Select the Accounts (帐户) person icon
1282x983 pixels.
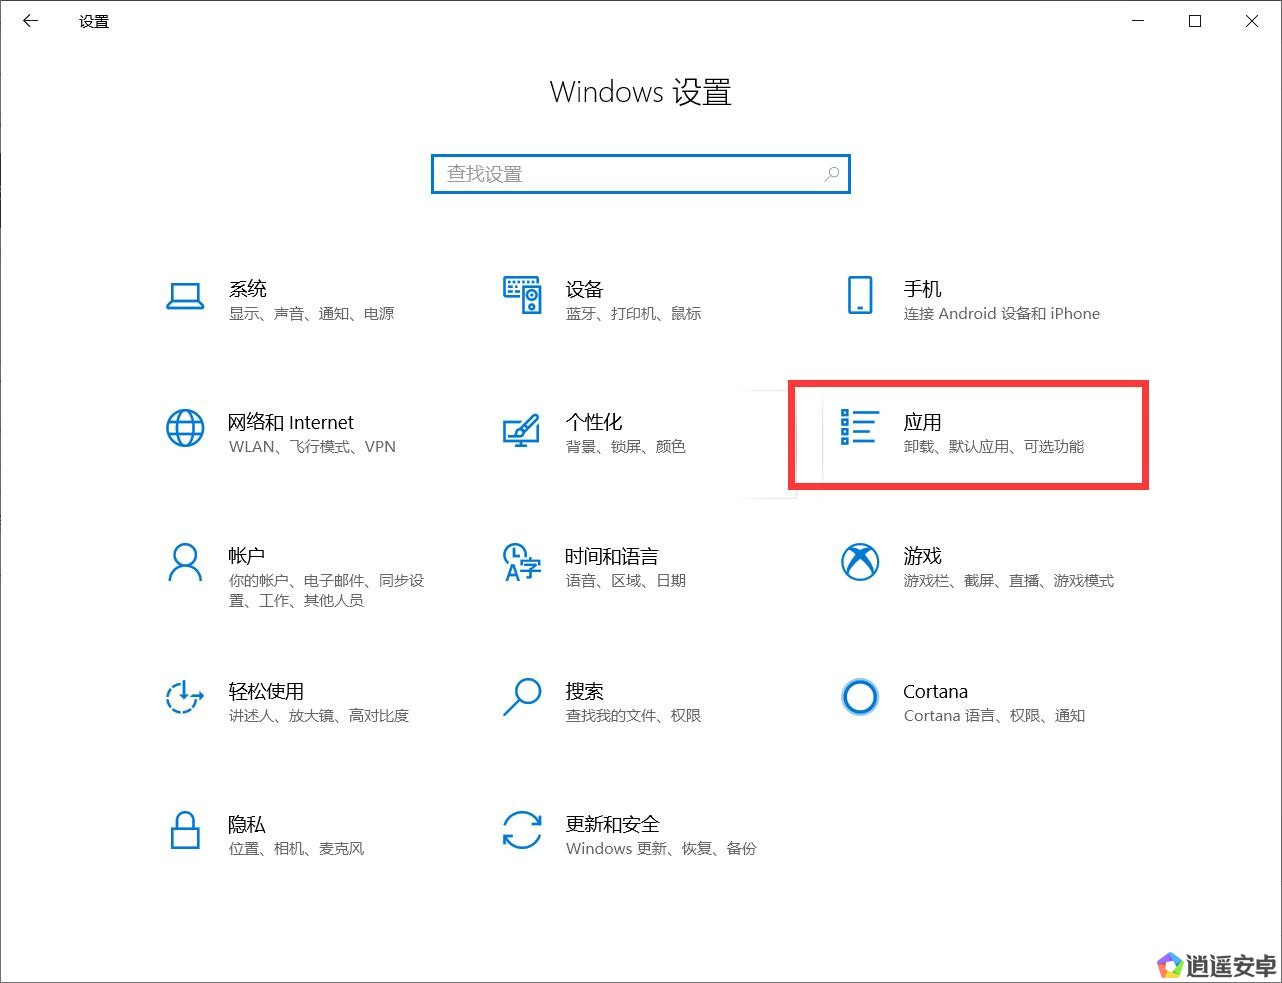pos(185,563)
